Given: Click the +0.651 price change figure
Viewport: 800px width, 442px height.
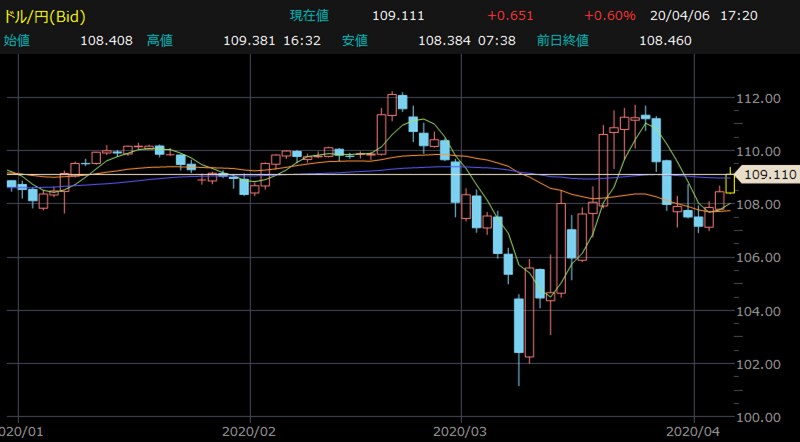Looking at the screenshot, I should (509, 17).
